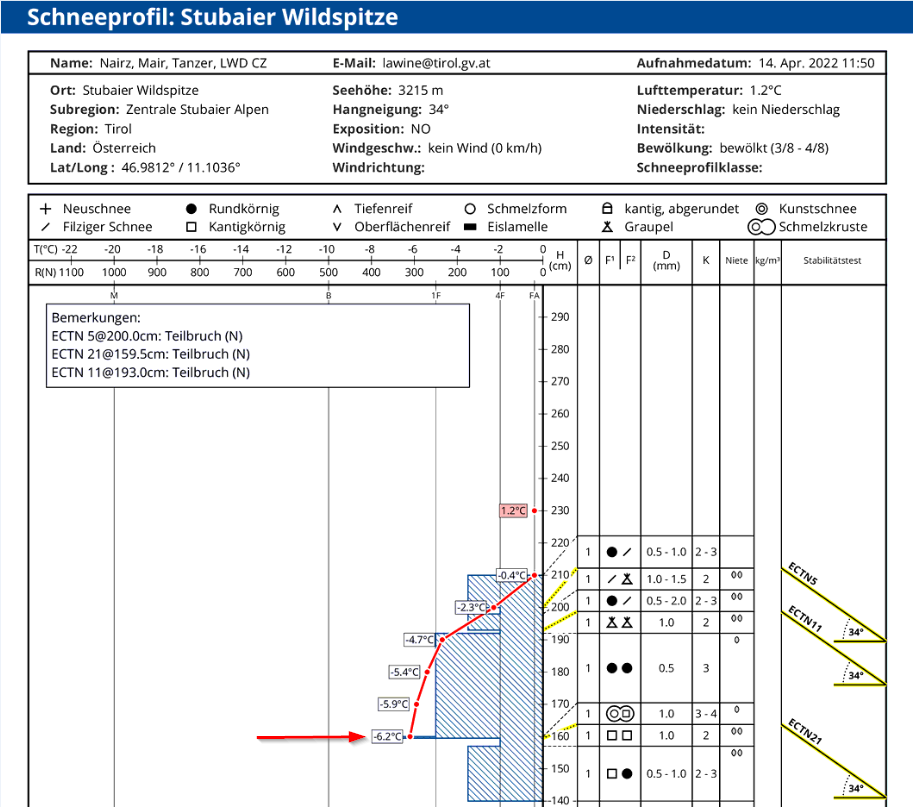Image resolution: width=913 pixels, height=807 pixels.
Task: Select the Graupel legend icon
Action: coord(607,226)
